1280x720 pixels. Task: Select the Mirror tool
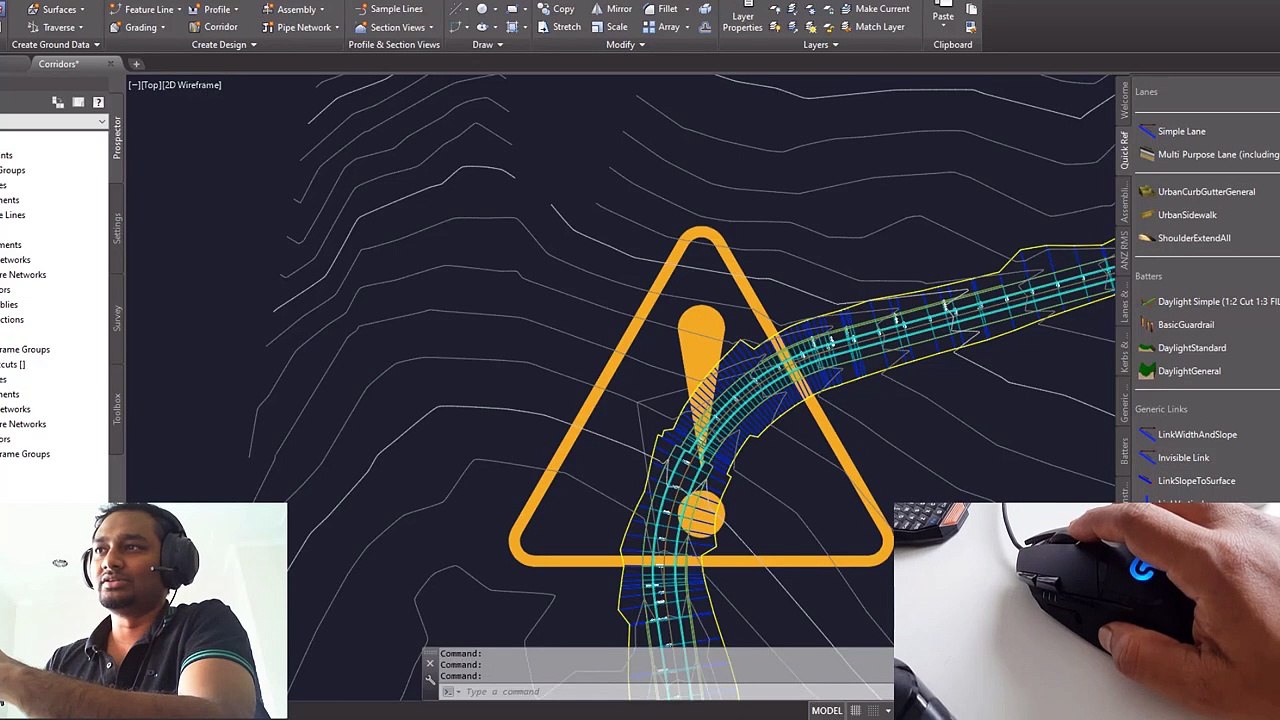point(611,9)
